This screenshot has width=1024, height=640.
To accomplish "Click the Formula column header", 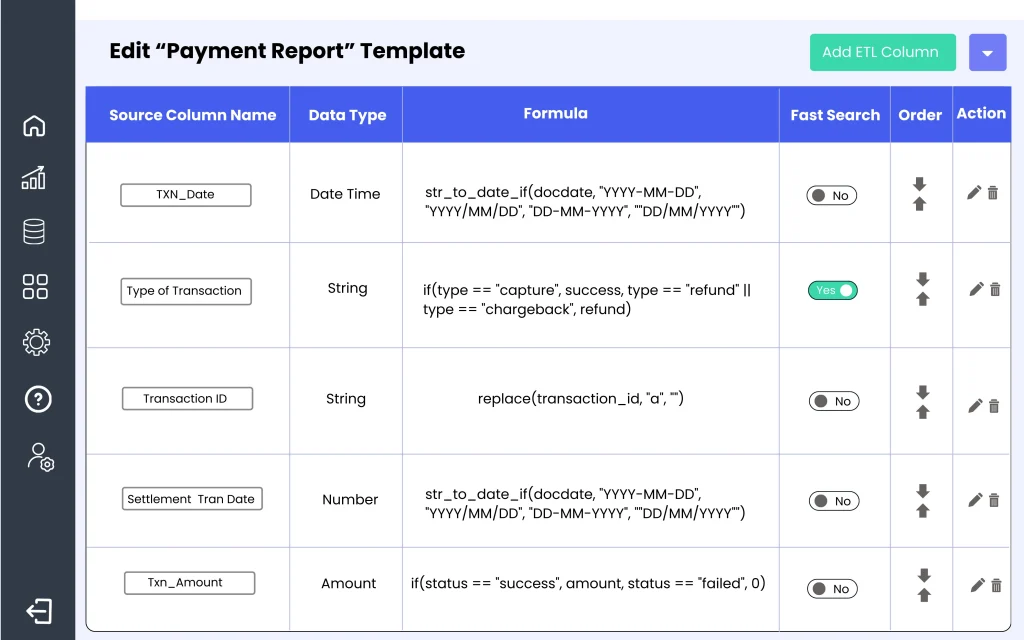I will [555, 114].
